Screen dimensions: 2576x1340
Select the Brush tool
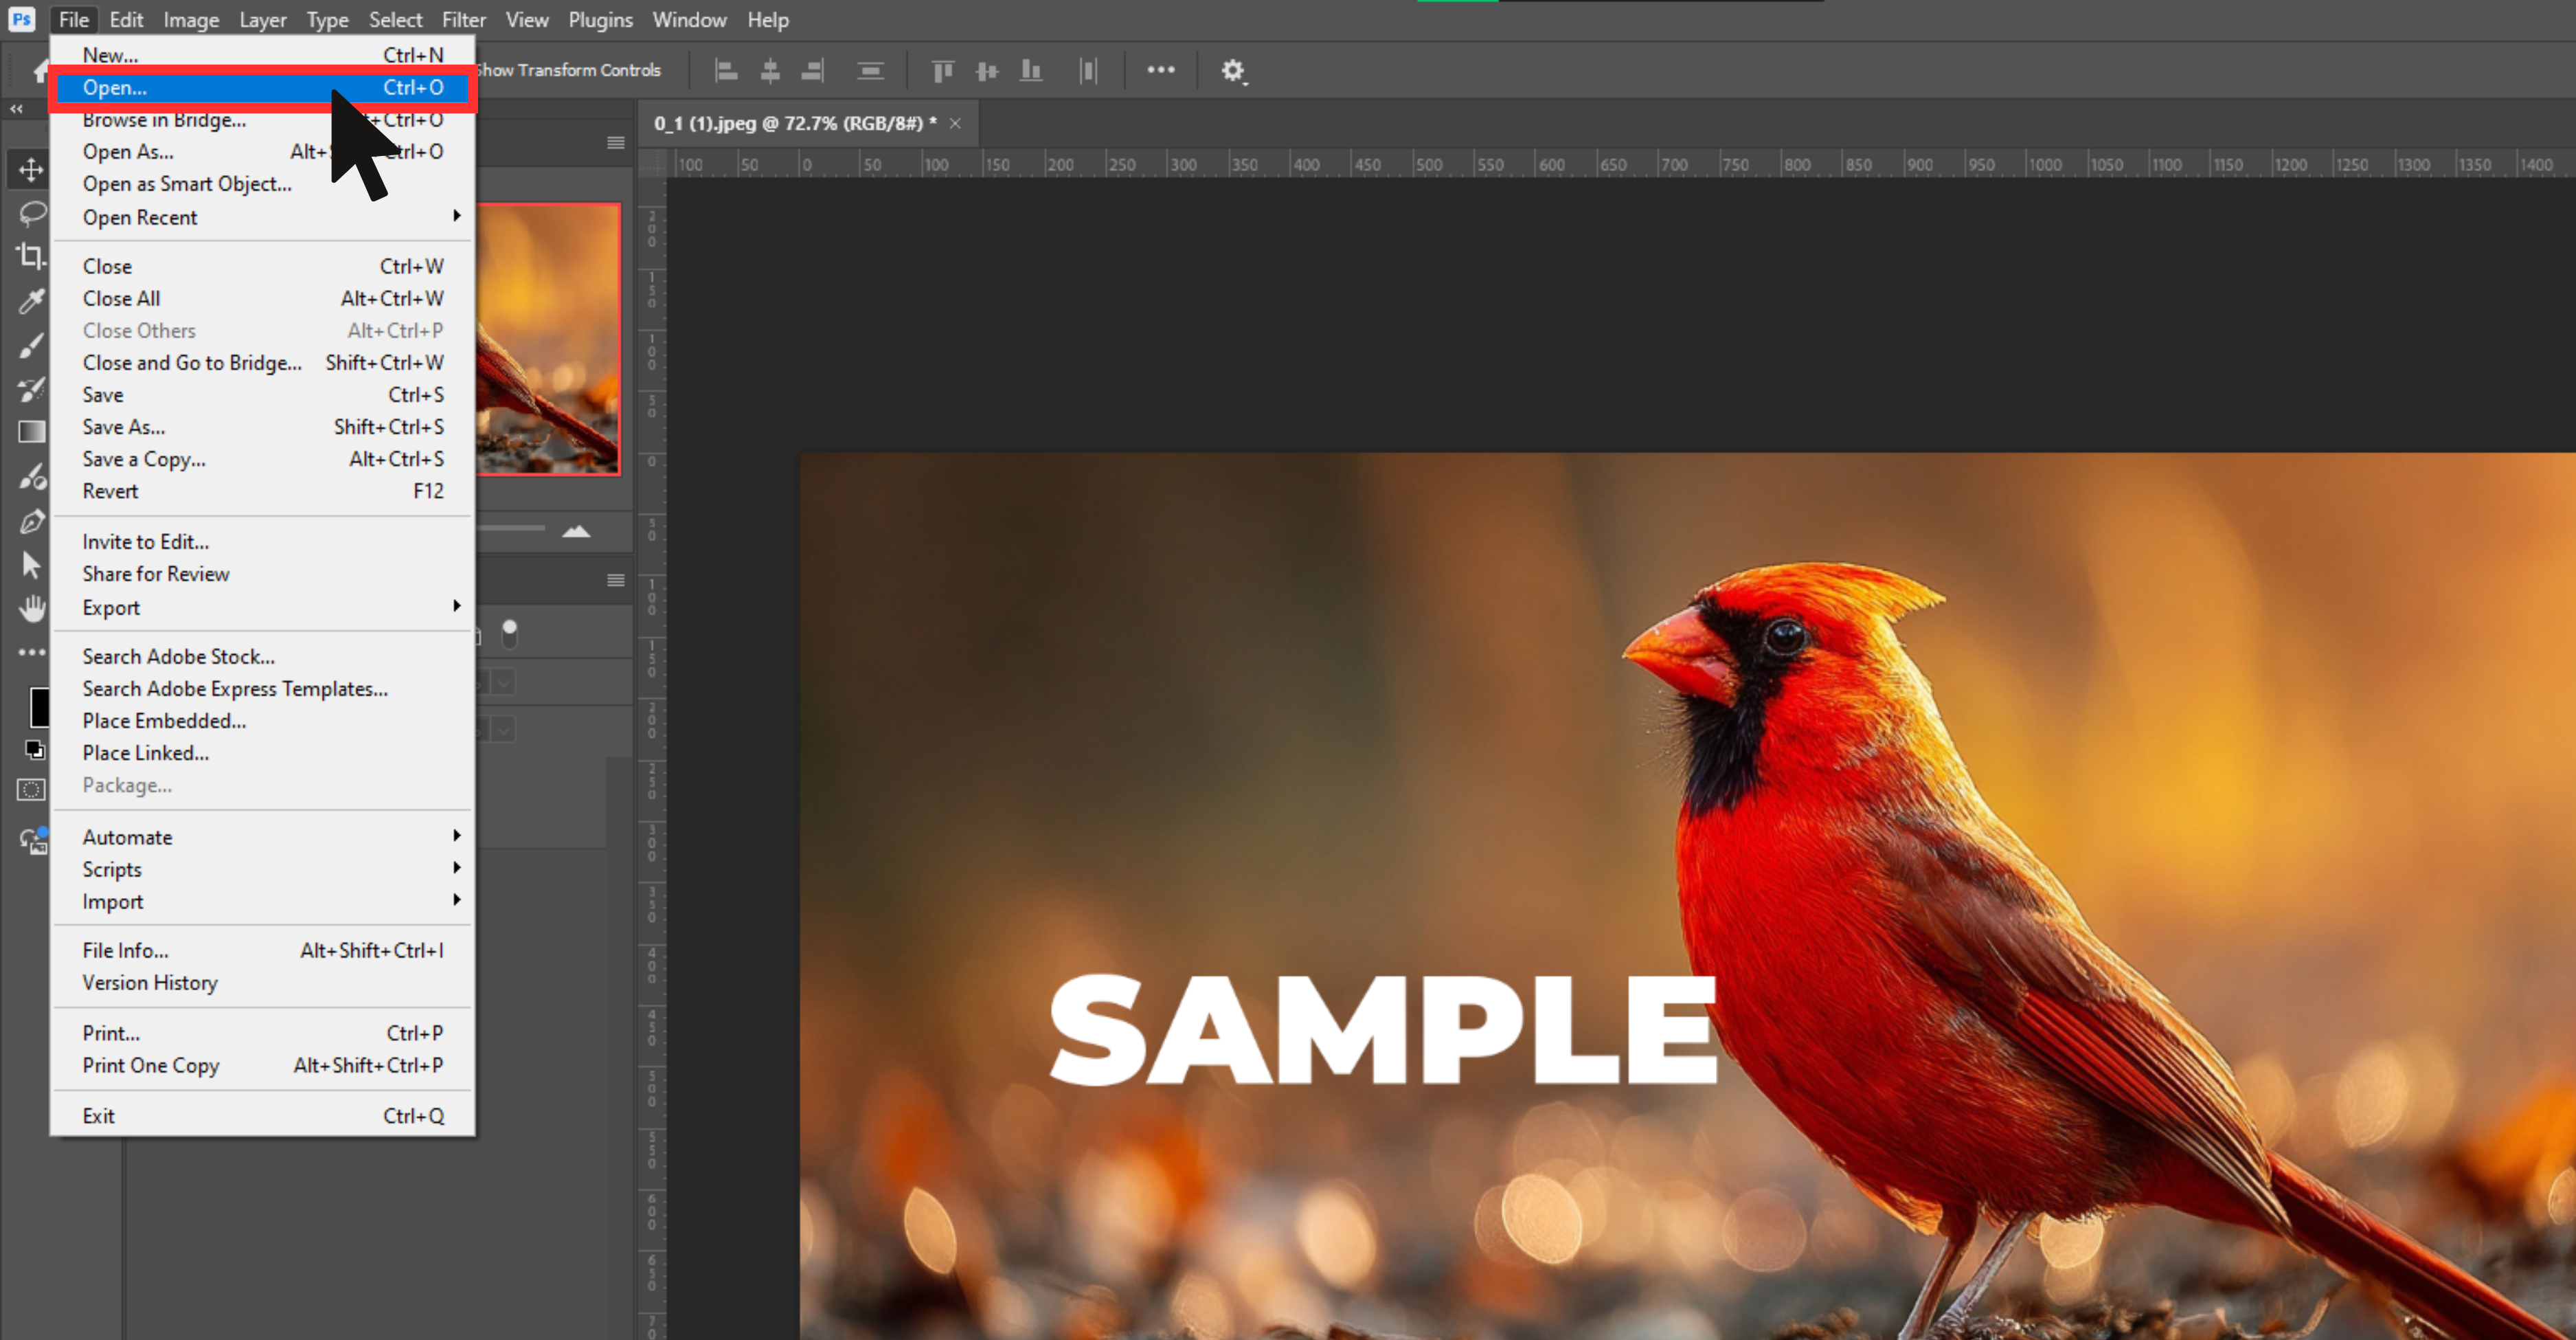31,345
